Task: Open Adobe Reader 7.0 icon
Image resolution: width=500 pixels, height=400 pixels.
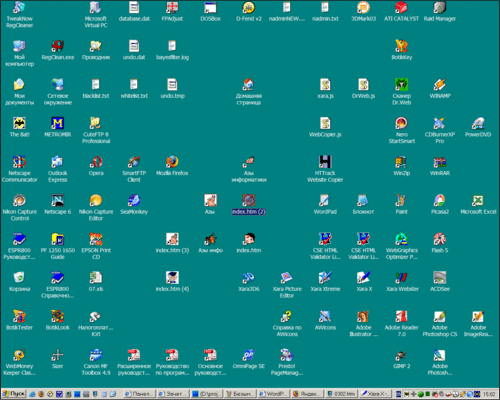Action: 401,316
